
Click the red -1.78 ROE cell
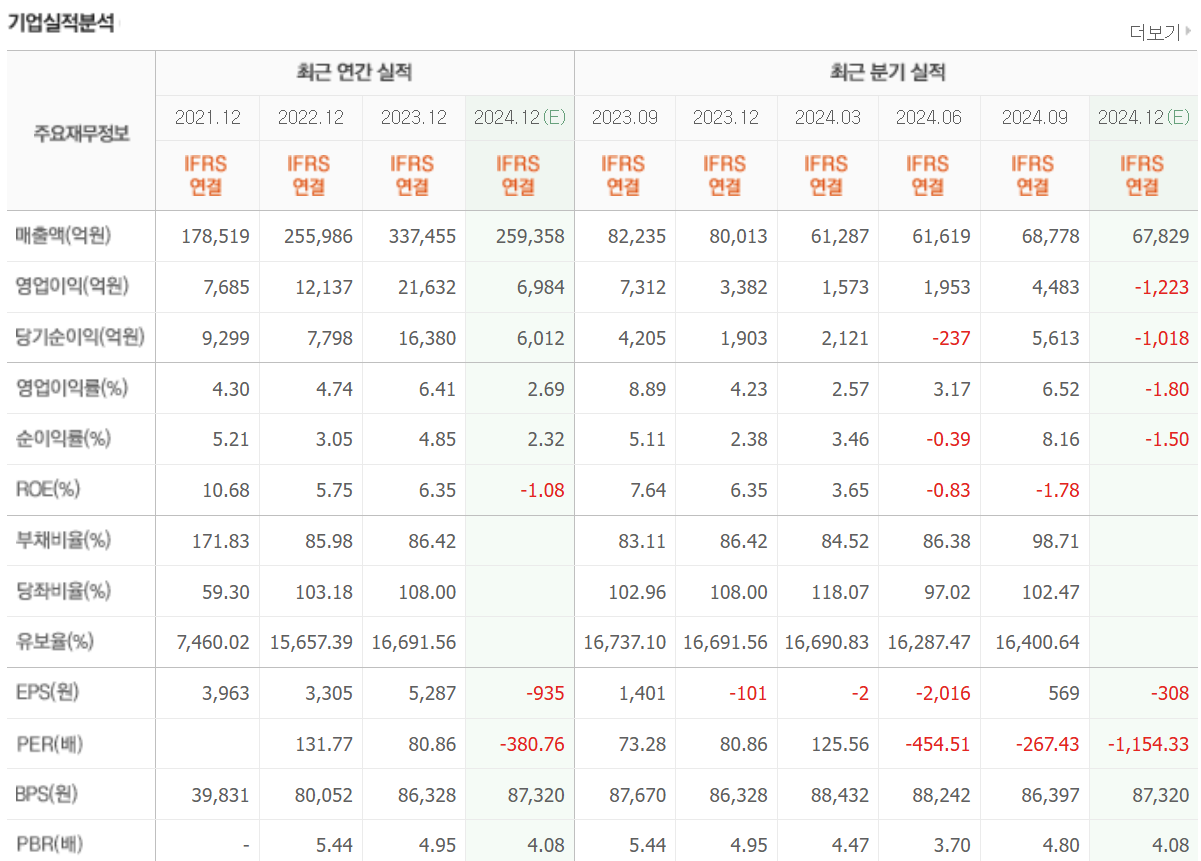[x=1056, y=491]
